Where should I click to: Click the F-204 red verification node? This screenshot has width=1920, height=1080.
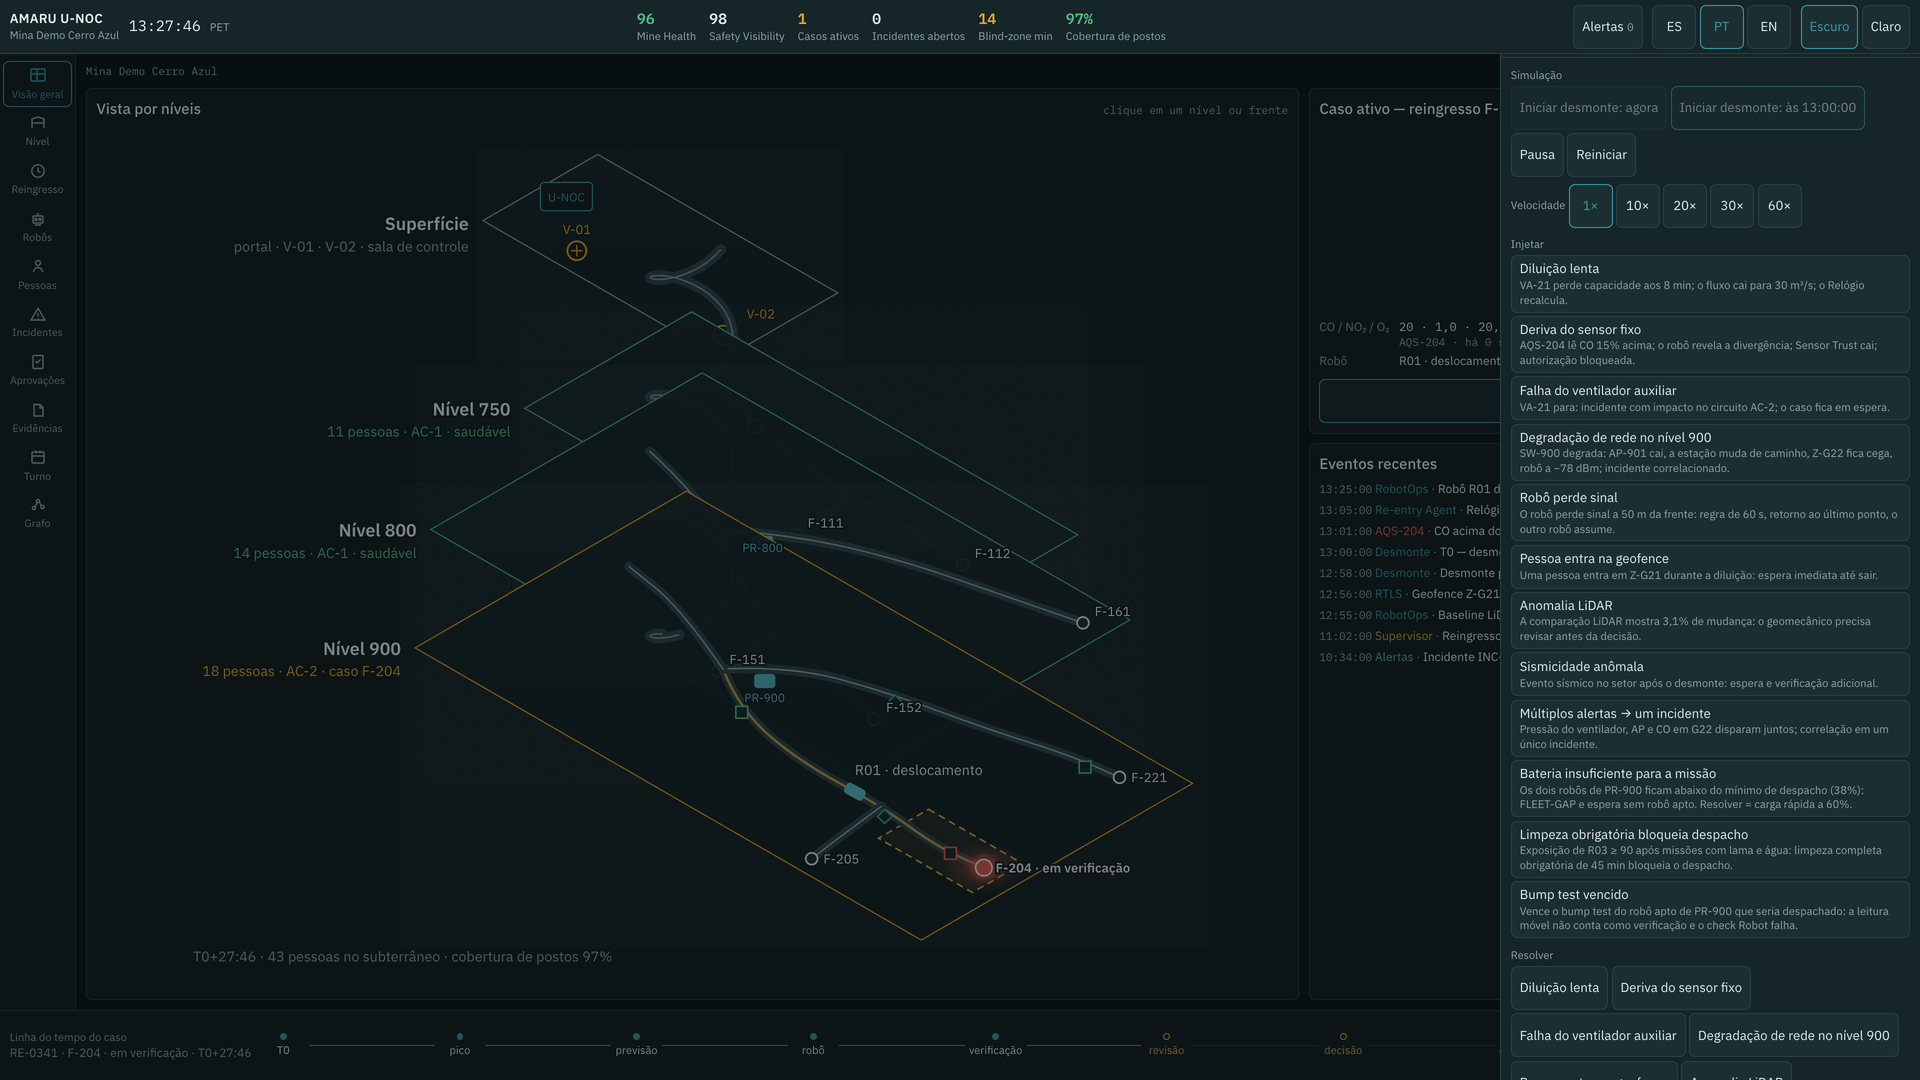click(984, 868)
